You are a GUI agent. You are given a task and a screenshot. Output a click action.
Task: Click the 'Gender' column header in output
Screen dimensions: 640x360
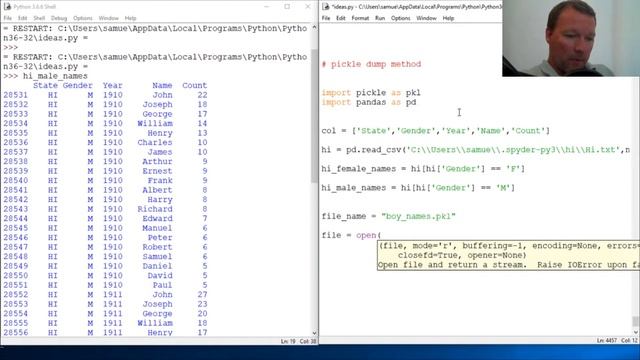(x=78, y=85)
